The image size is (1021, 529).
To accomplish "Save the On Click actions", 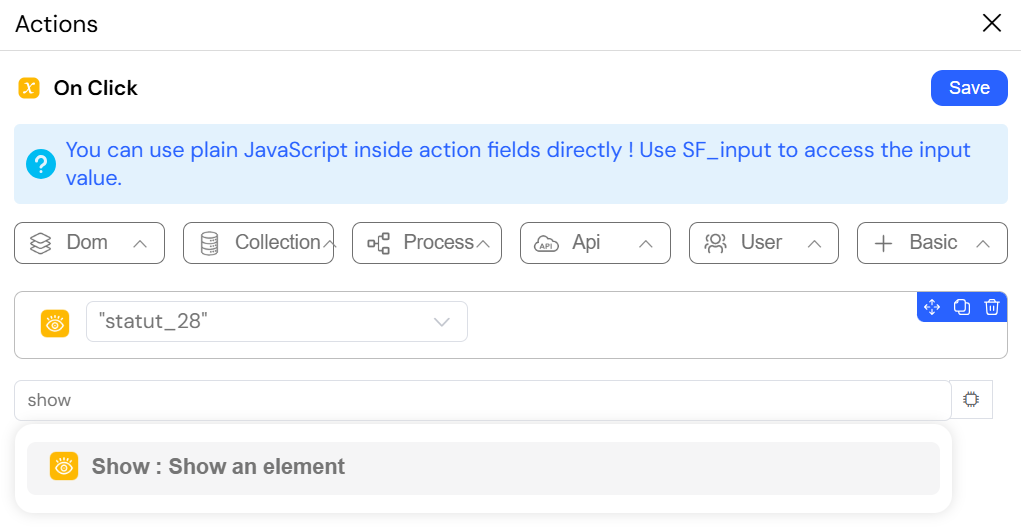I will click(x=970, y=88).
